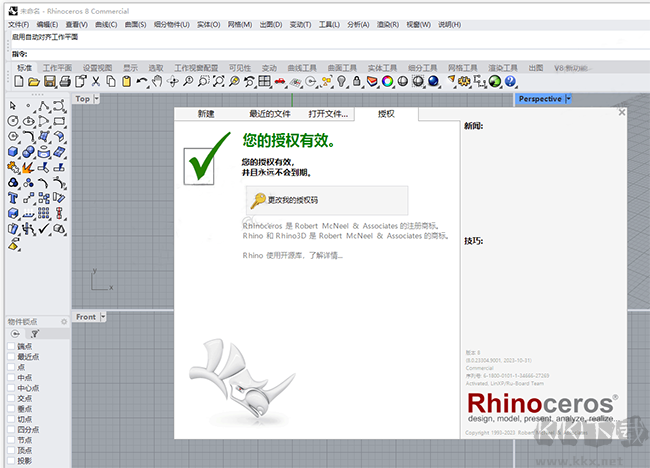Image resolution: width=650 pixels, height=468 pixels.
Task: Select the Circle tool
Action: pyautogui.click(x=13, y=121)
